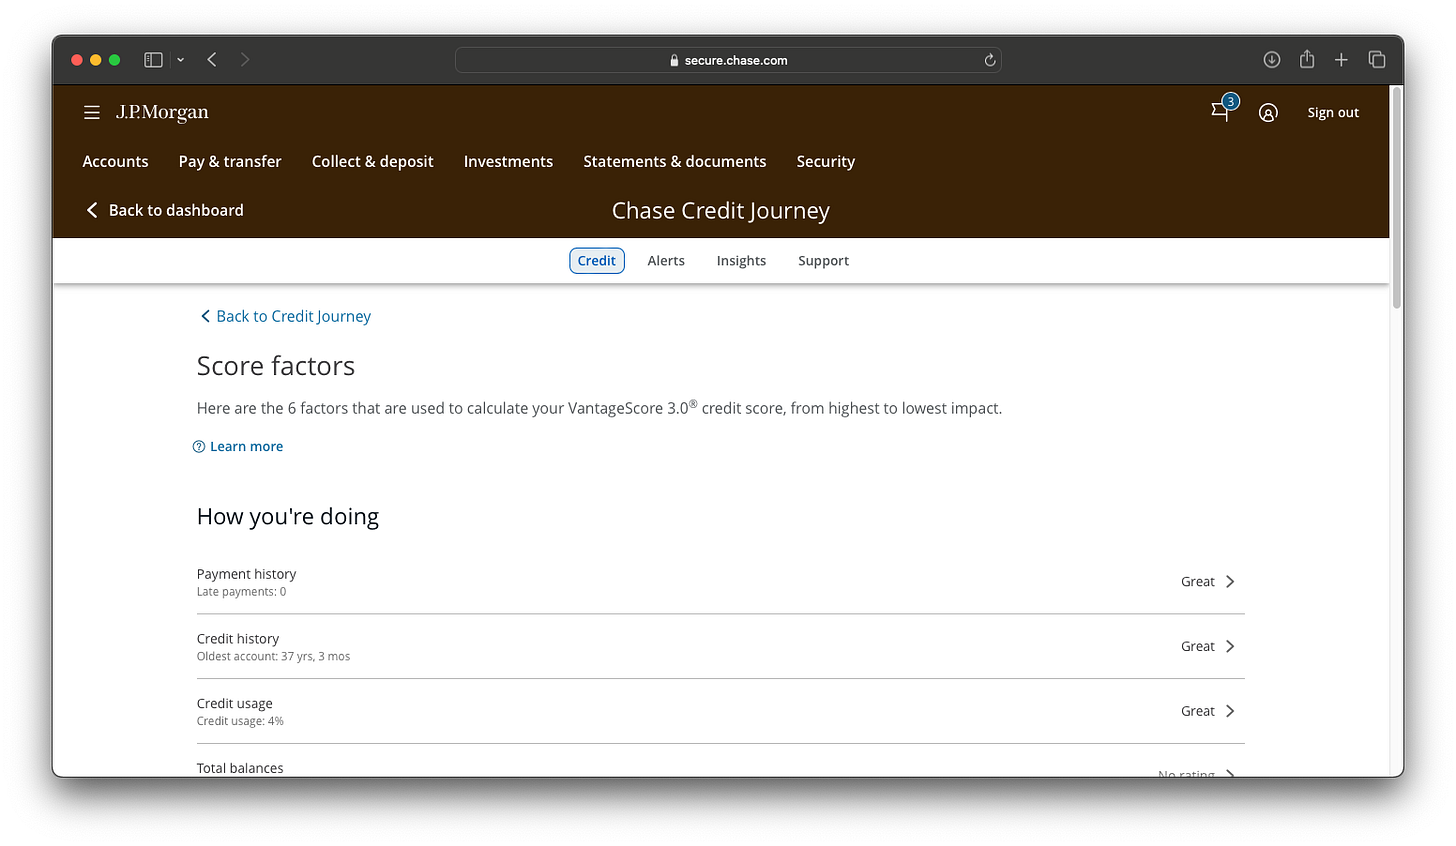Screen dimensions: 1456x846
Task: Click 'Credit usage: 4%' text
Action: 240,721
